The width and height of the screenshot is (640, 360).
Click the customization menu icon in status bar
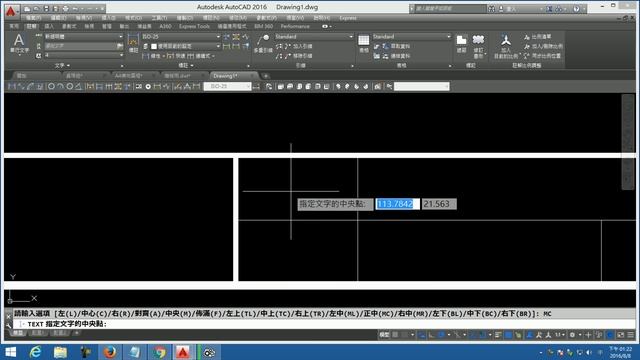pos(631,335)
